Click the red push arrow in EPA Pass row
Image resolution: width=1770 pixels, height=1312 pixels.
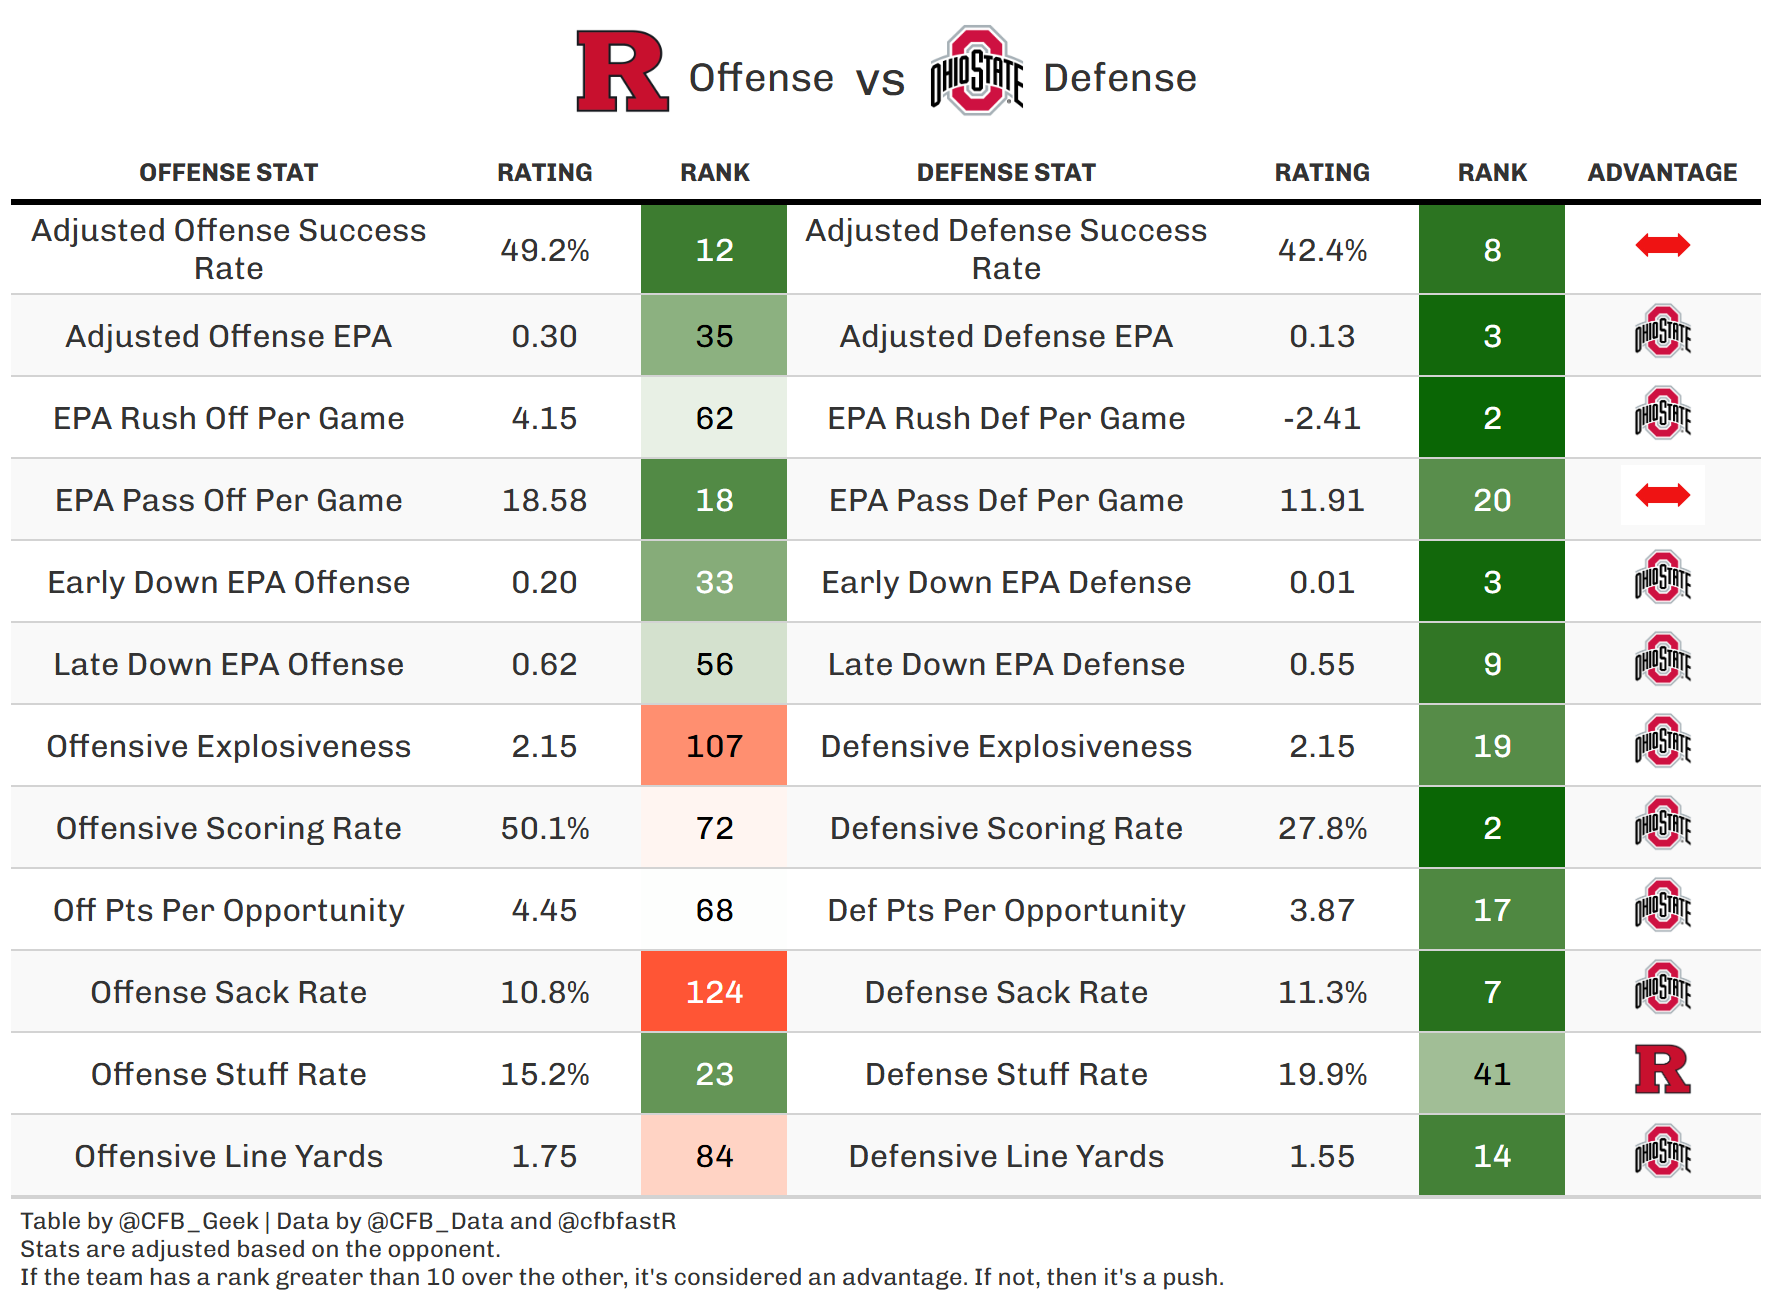click(x=1662, y=495)
